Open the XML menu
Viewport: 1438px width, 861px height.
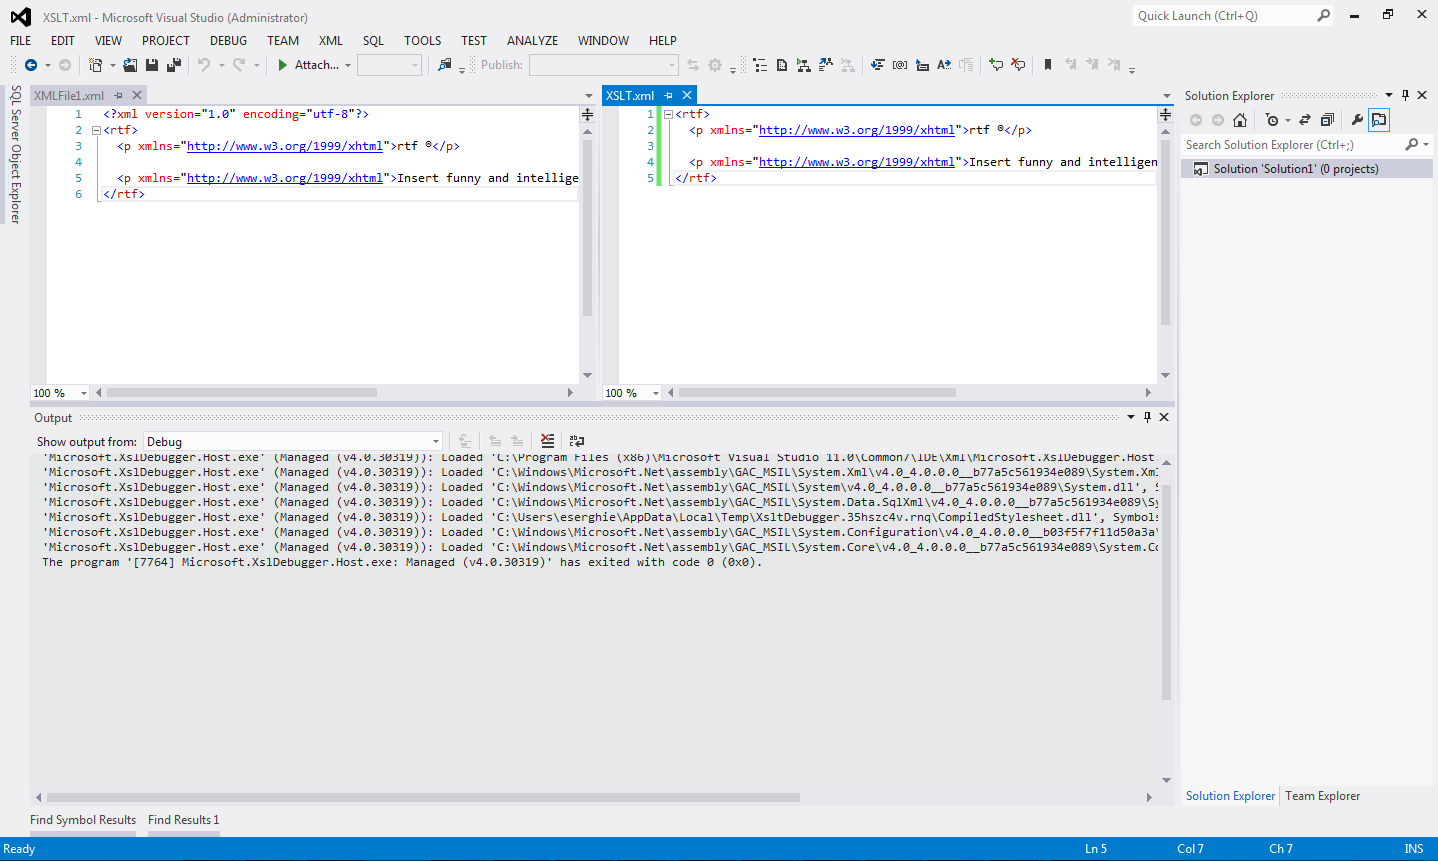(330, 41)
